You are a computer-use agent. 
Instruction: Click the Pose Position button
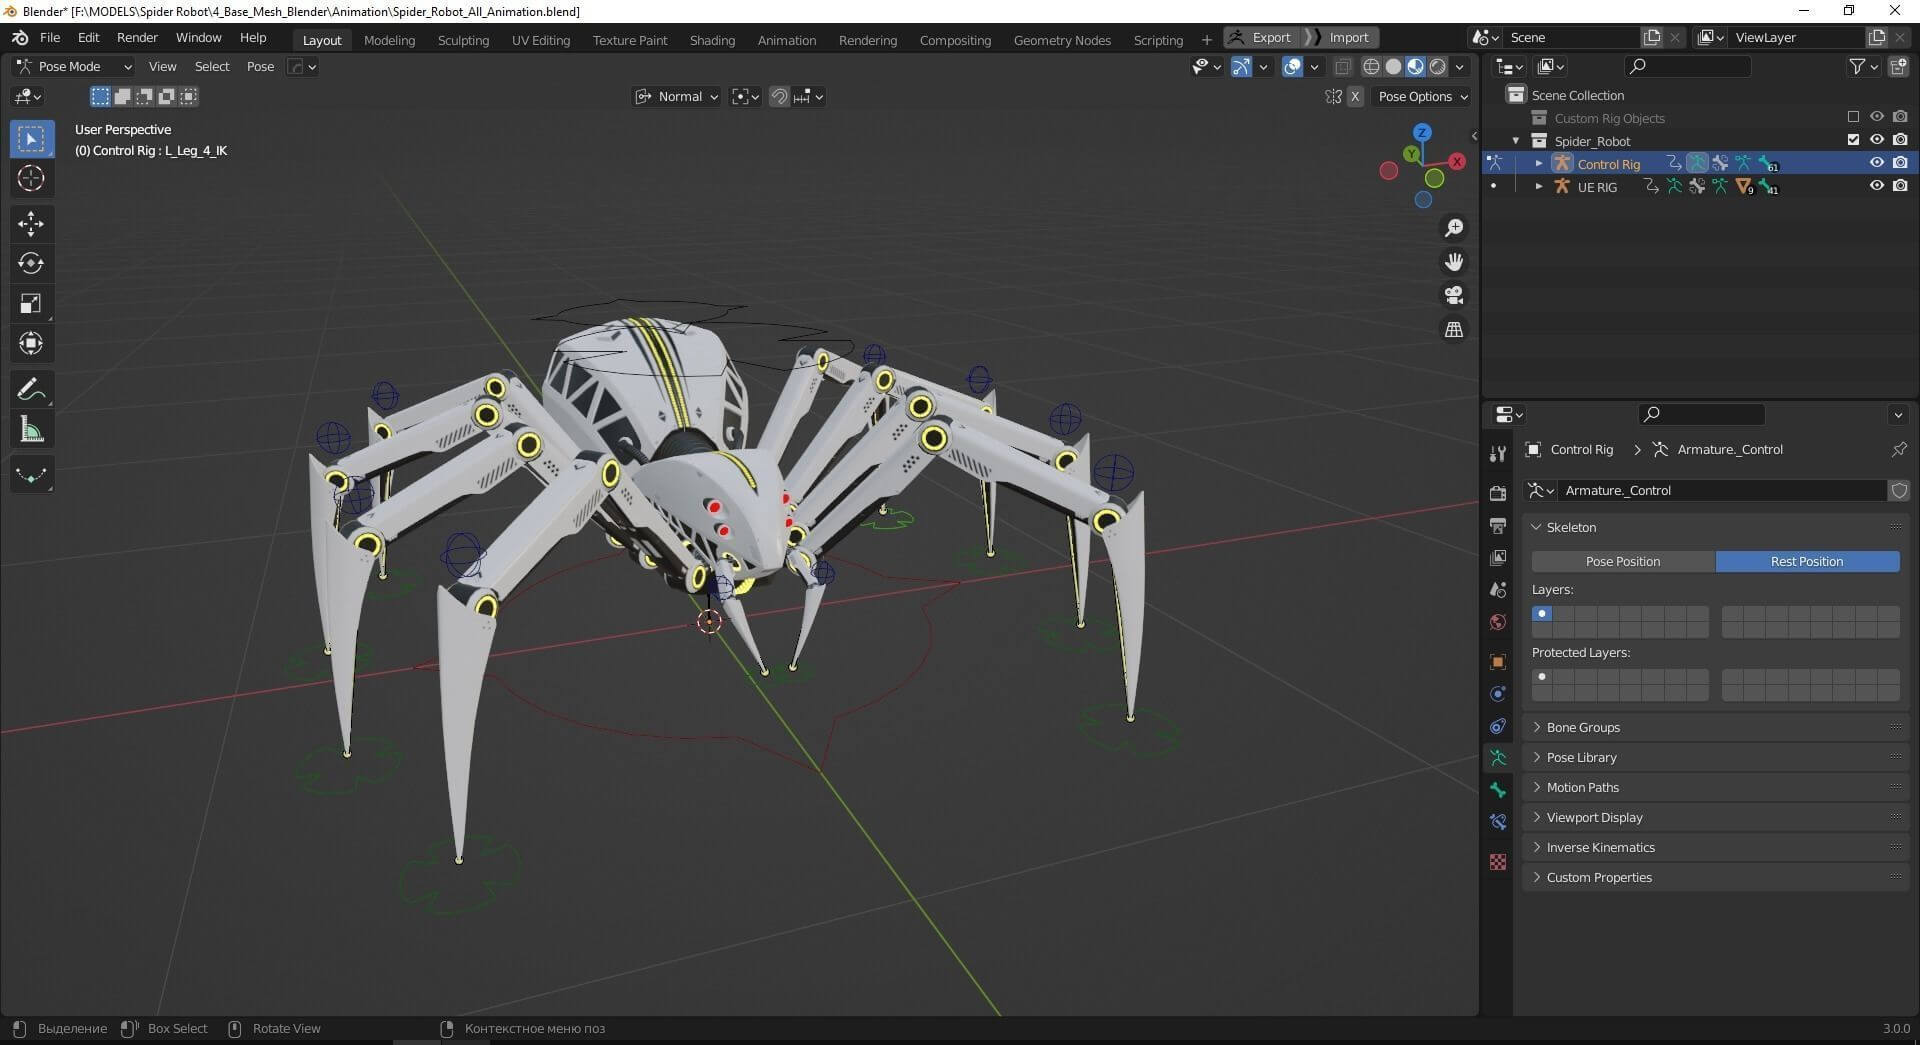click(x=1622, y=561)
